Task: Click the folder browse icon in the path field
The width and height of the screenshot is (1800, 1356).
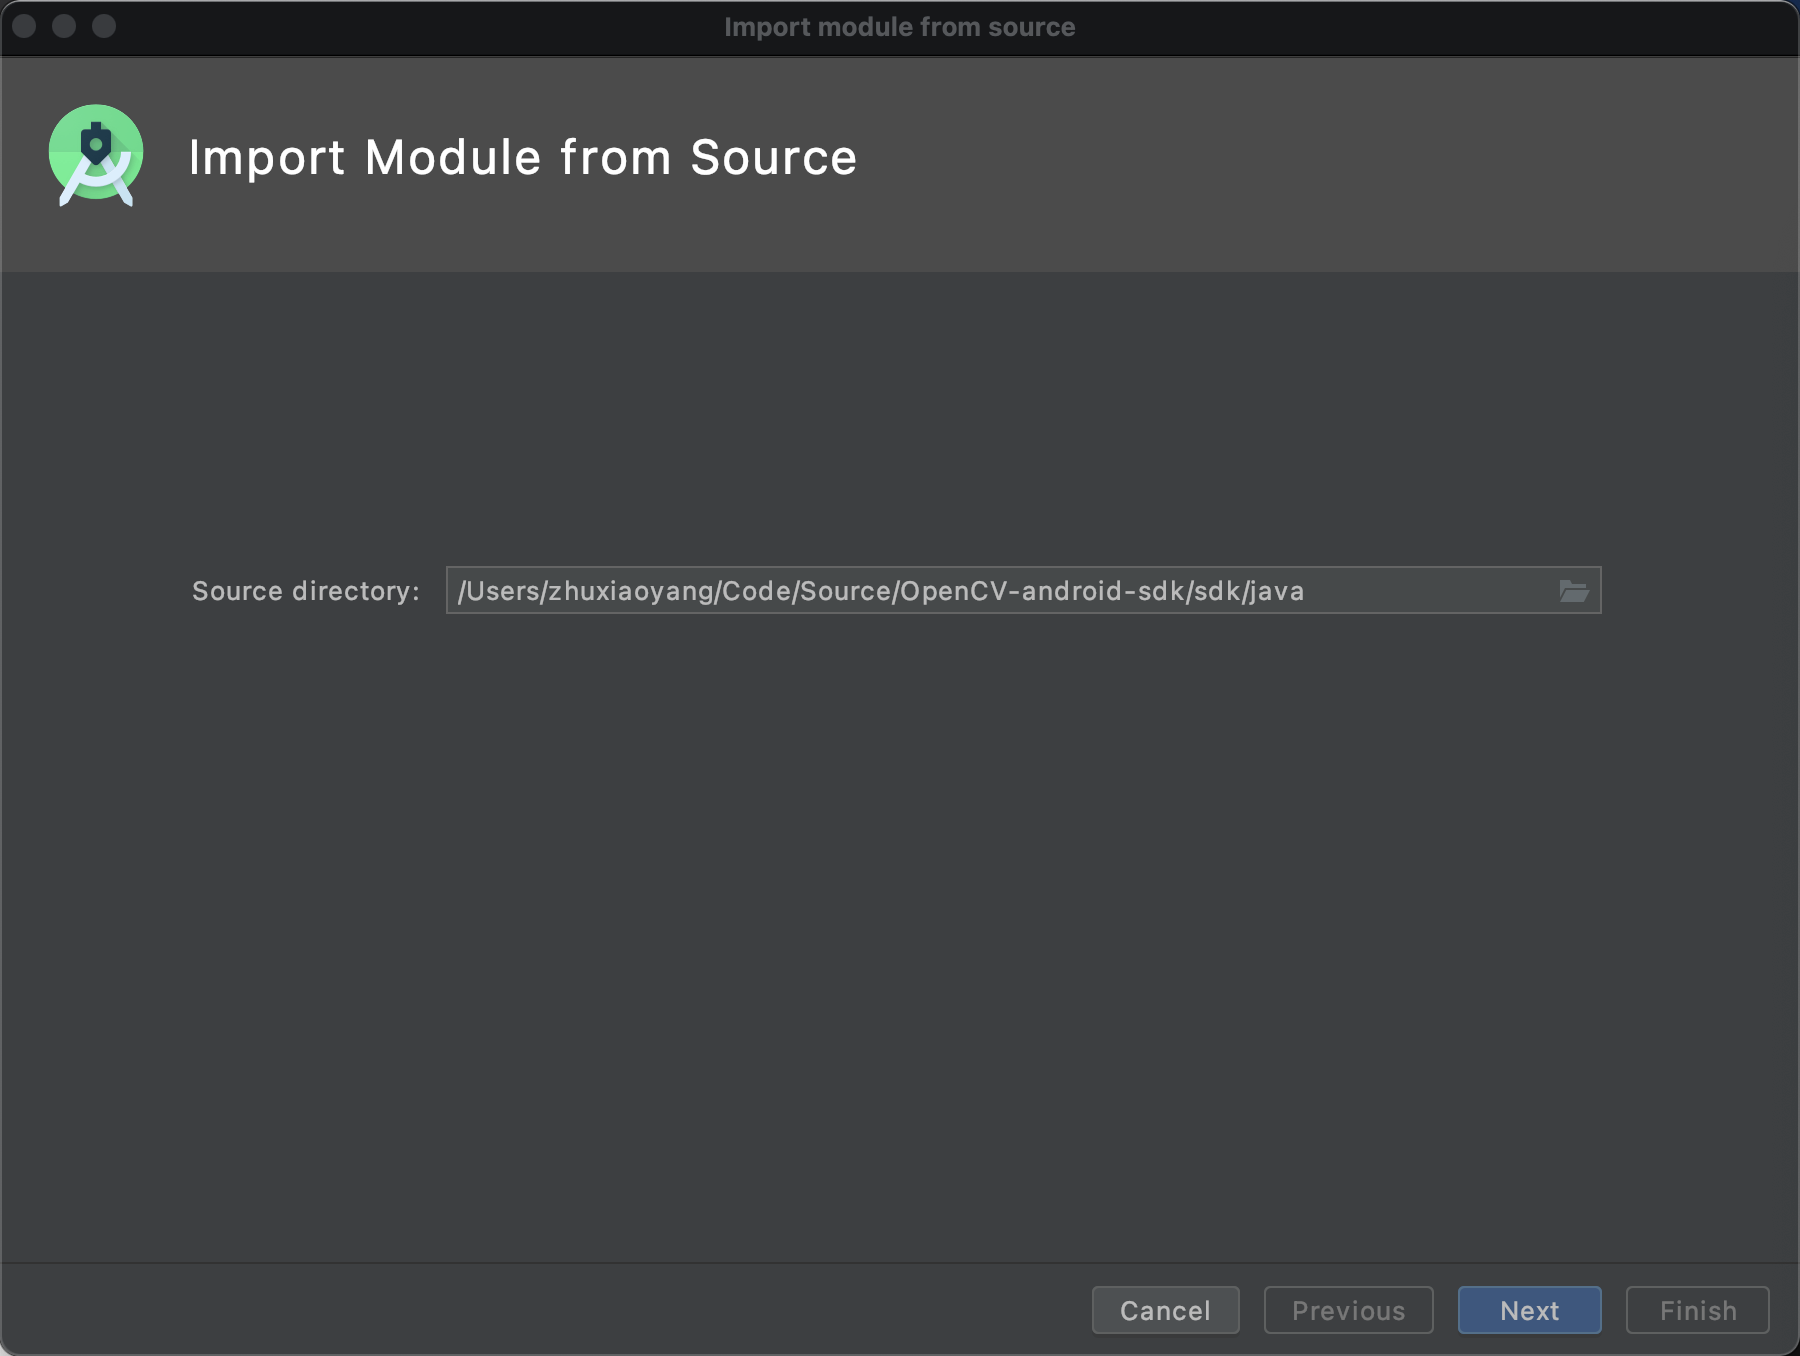Action: pos(1573,591)
